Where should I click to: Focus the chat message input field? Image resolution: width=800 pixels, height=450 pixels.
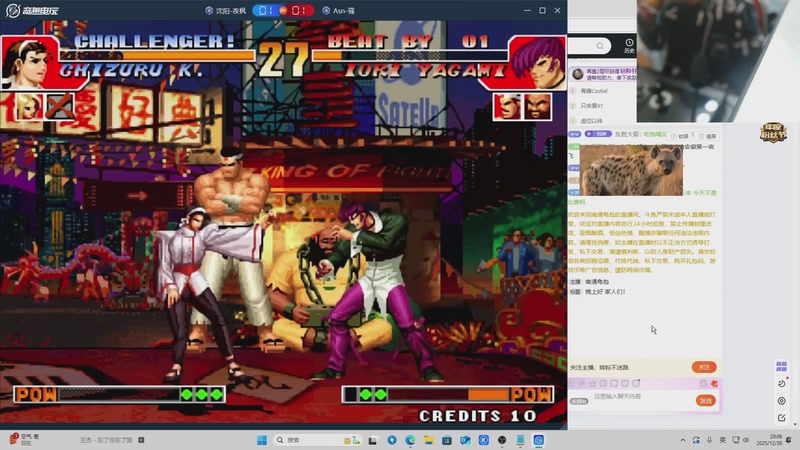[642, 396]
